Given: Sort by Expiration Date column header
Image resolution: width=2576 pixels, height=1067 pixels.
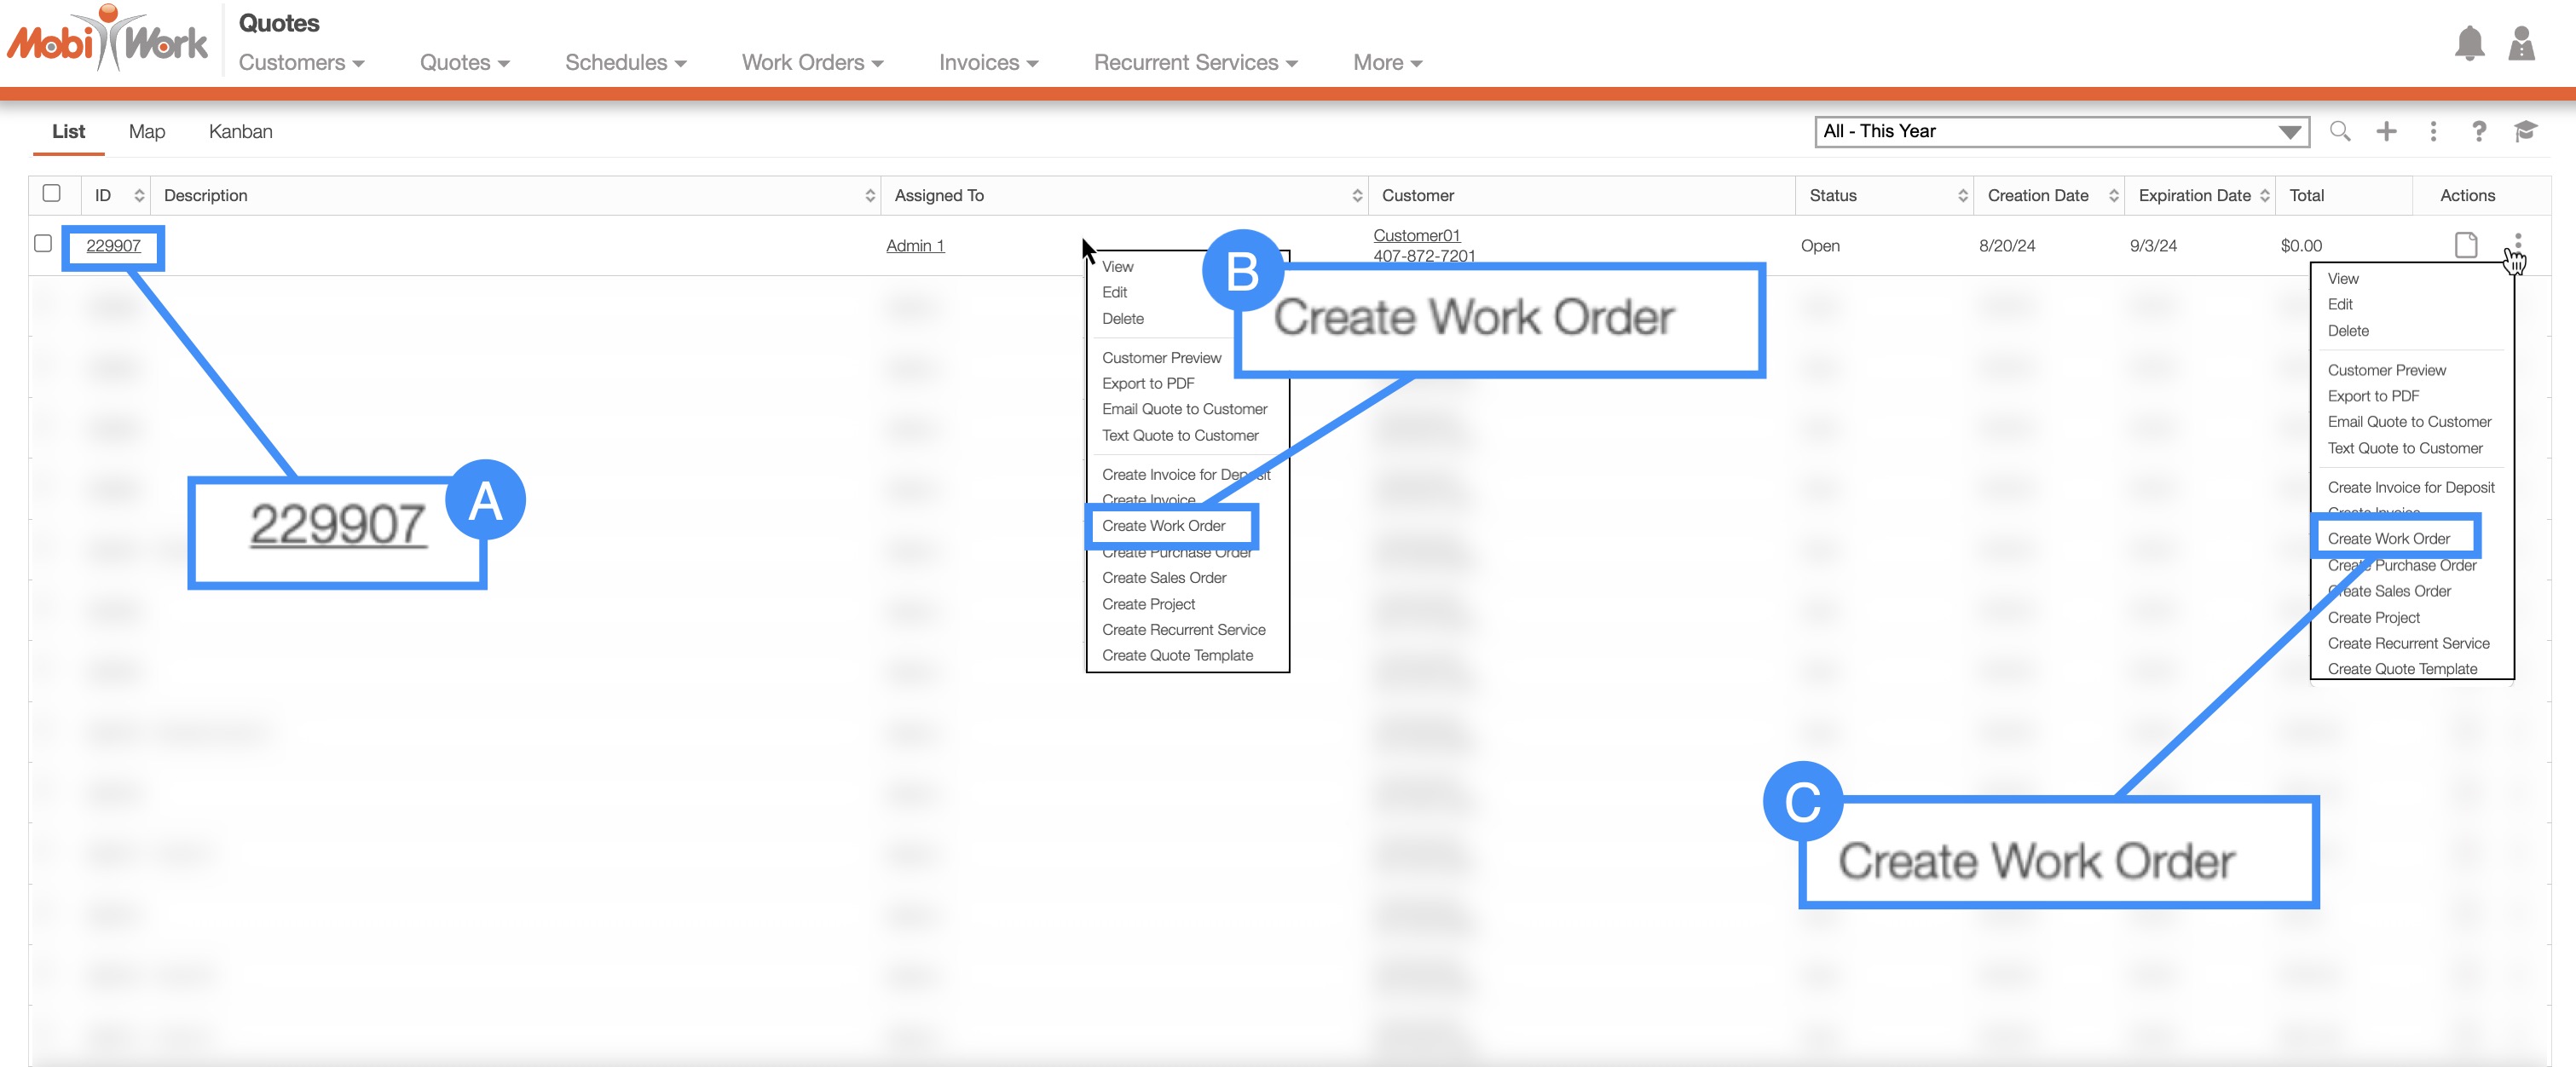Looking at the screenshot, I should [x=2194, y=196].
